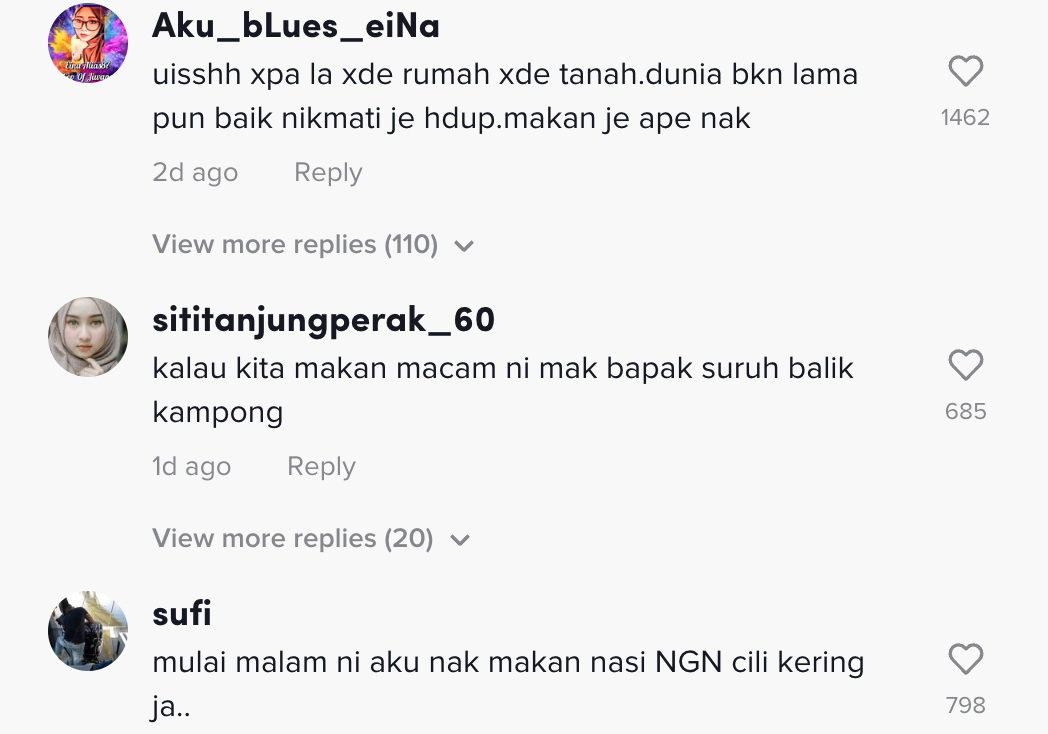Tap the heart on sufi's comment

pyautogui.click(x=966, y=659)
